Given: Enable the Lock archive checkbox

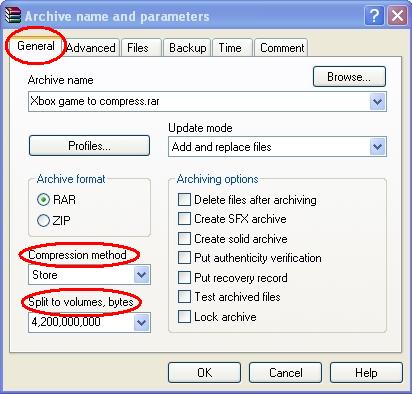Looking at the screenshot, I should point(184,316).
